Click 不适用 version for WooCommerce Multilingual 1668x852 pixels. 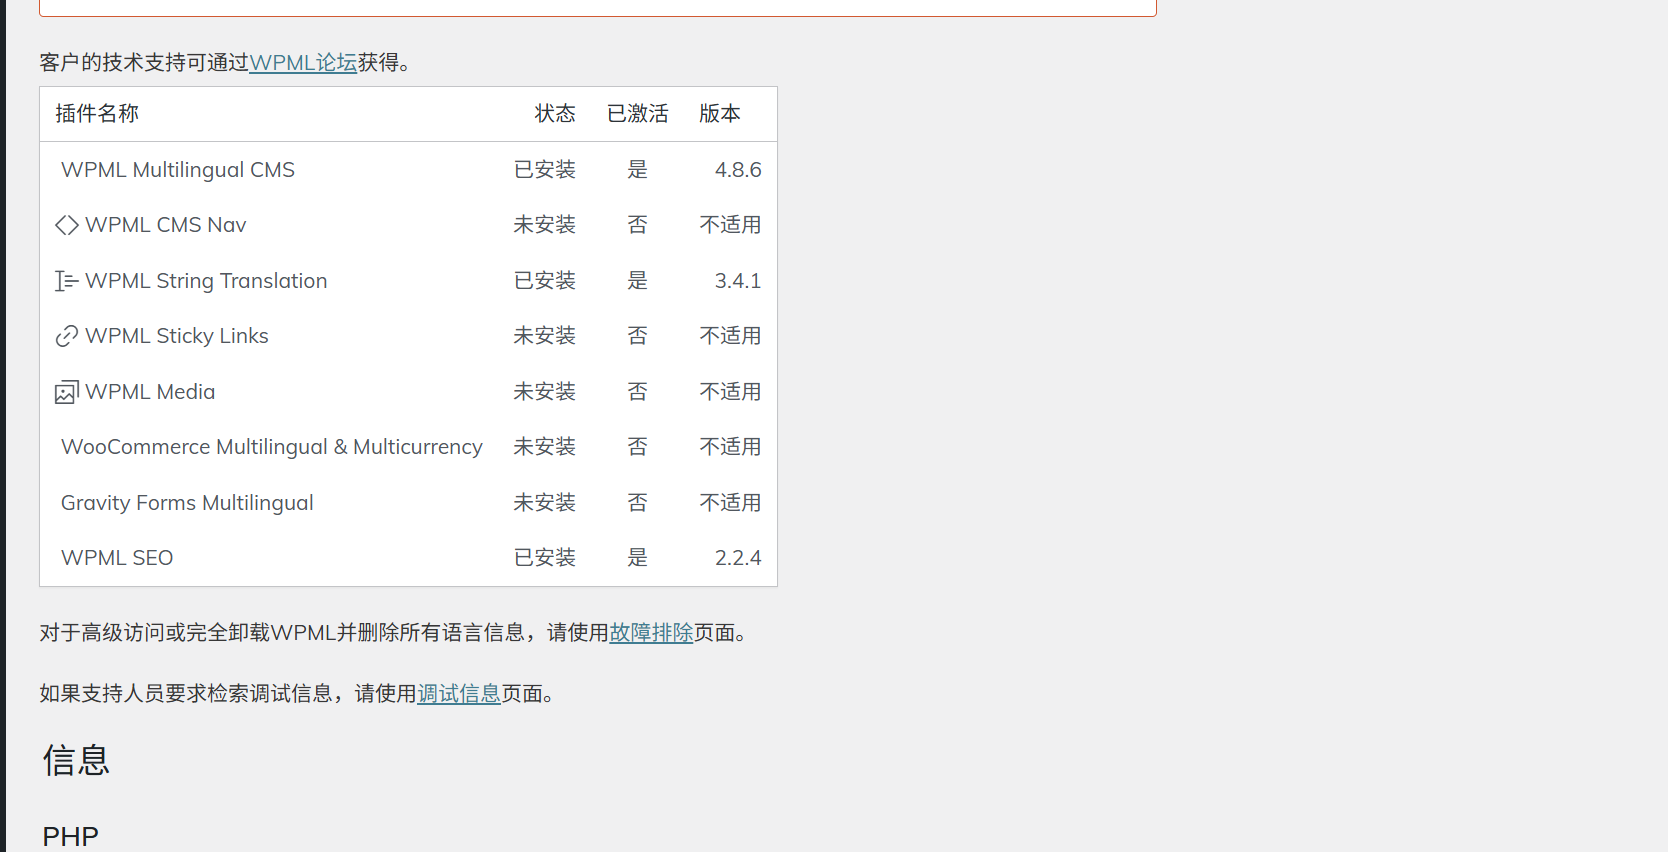coord(730,447)
